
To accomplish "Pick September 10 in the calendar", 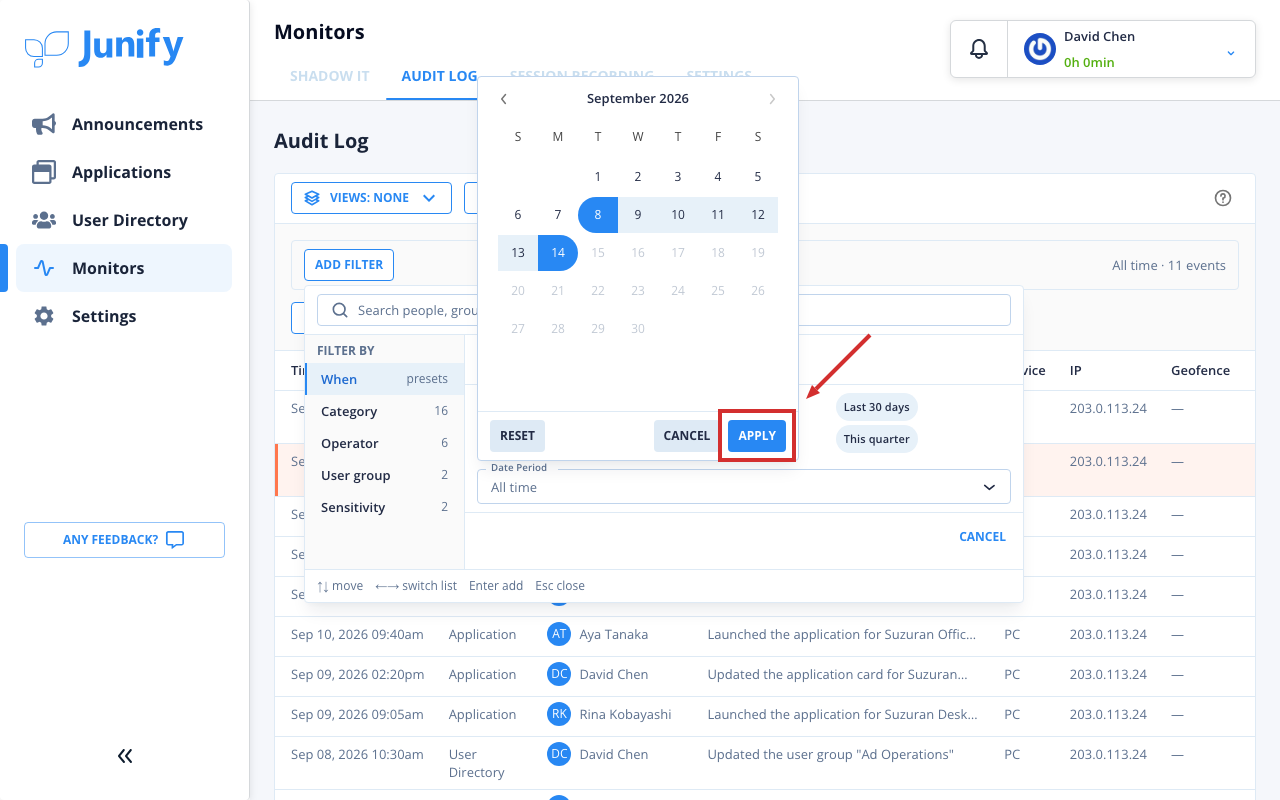I will (678, 215).
